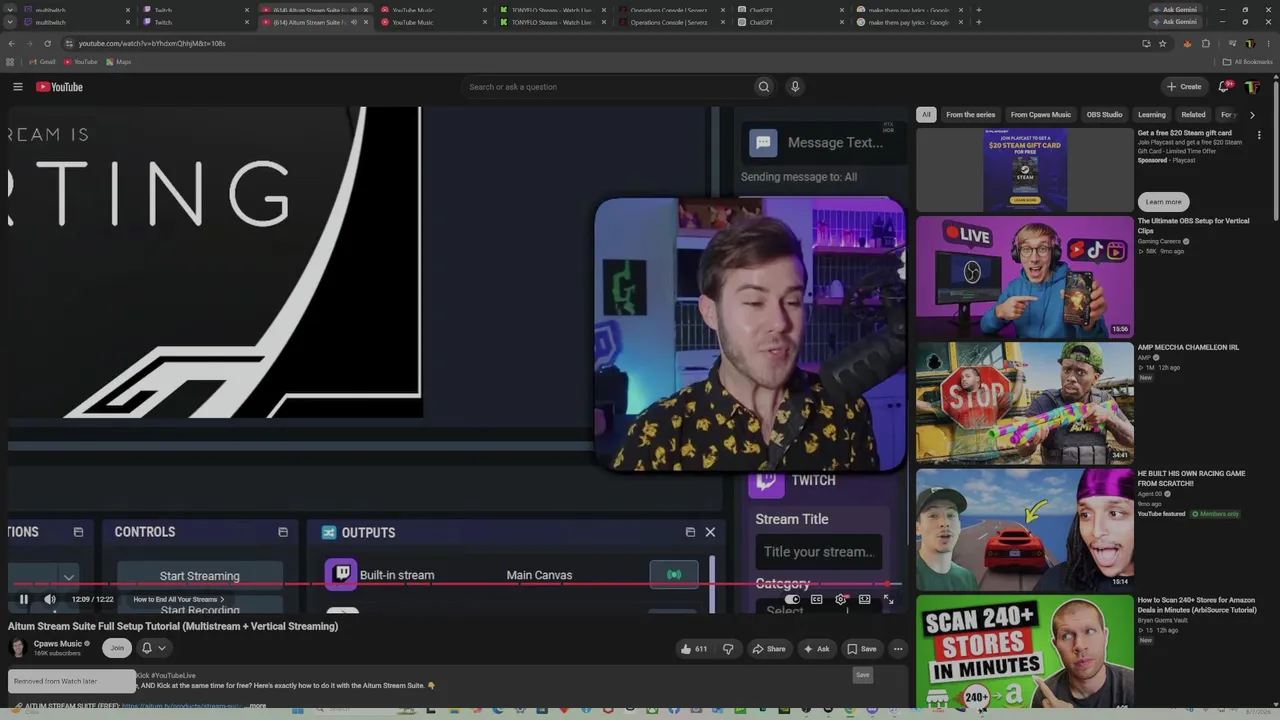Open the Steam gift card ad thumbnail
The height and width of the screenshot is (720, 1280).
pos(1025,170)
